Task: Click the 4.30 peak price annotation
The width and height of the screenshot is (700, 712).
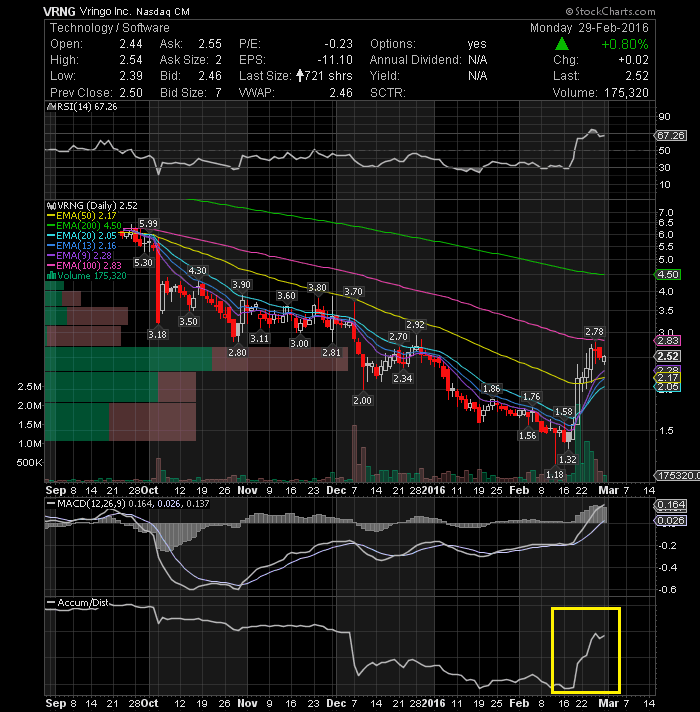Action: tap(197, 271)
